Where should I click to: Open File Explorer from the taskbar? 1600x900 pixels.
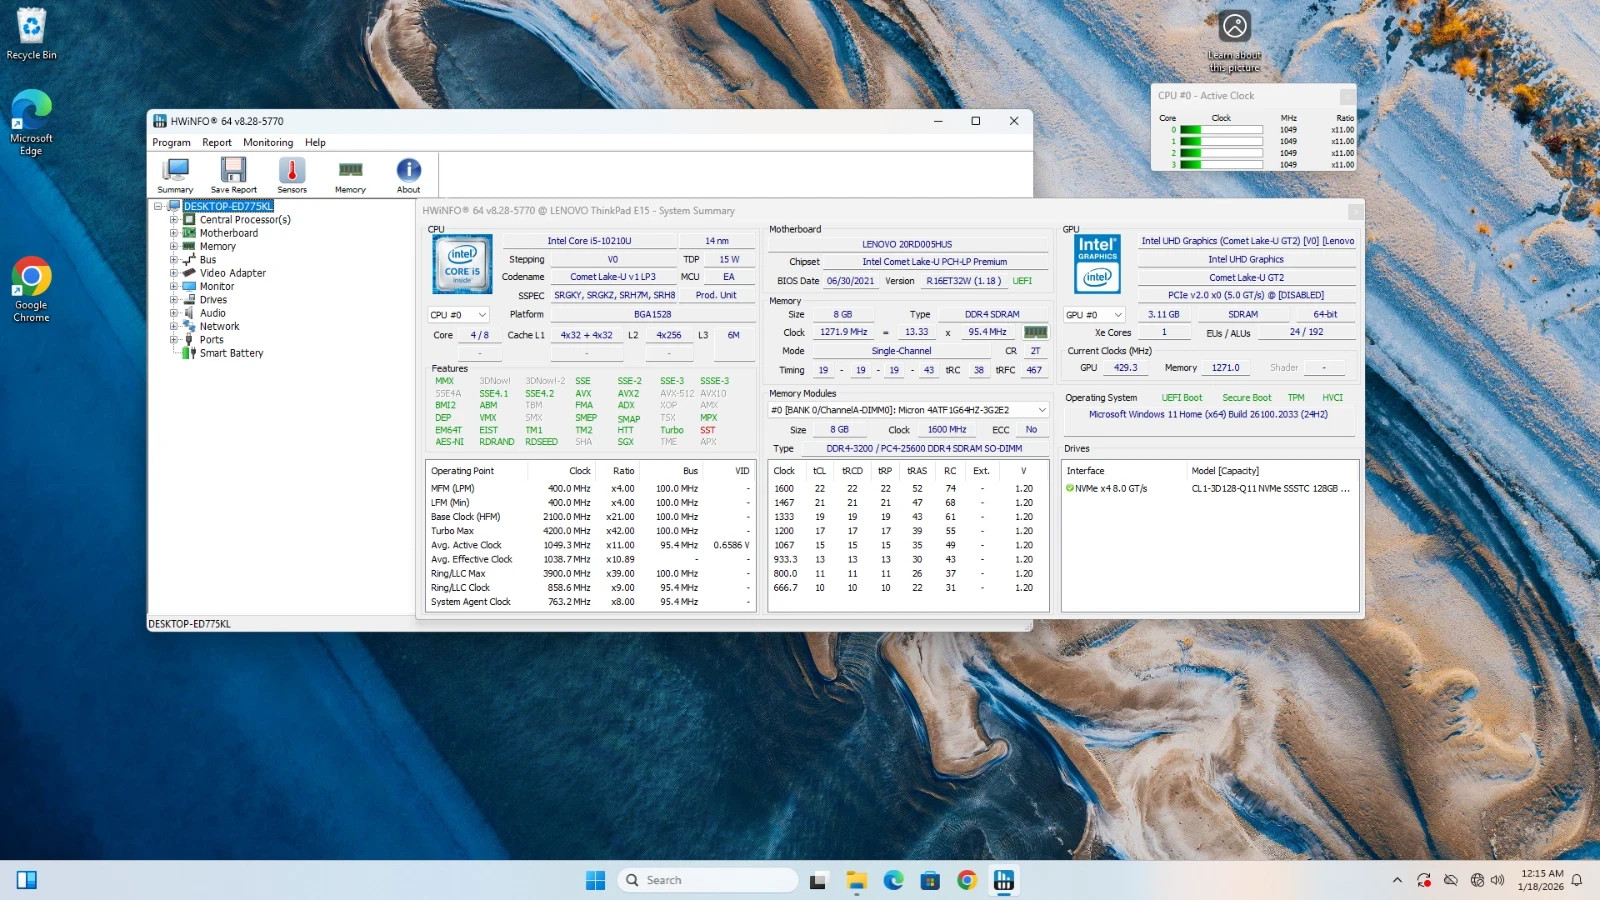(x=856, y=880)
